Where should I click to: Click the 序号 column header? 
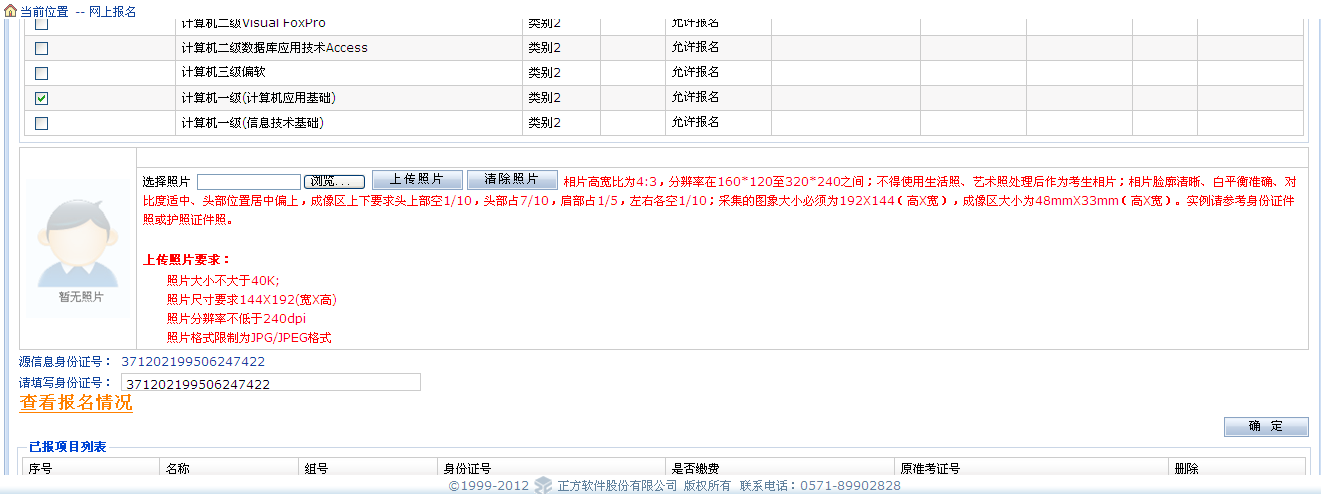click(40, 469)
